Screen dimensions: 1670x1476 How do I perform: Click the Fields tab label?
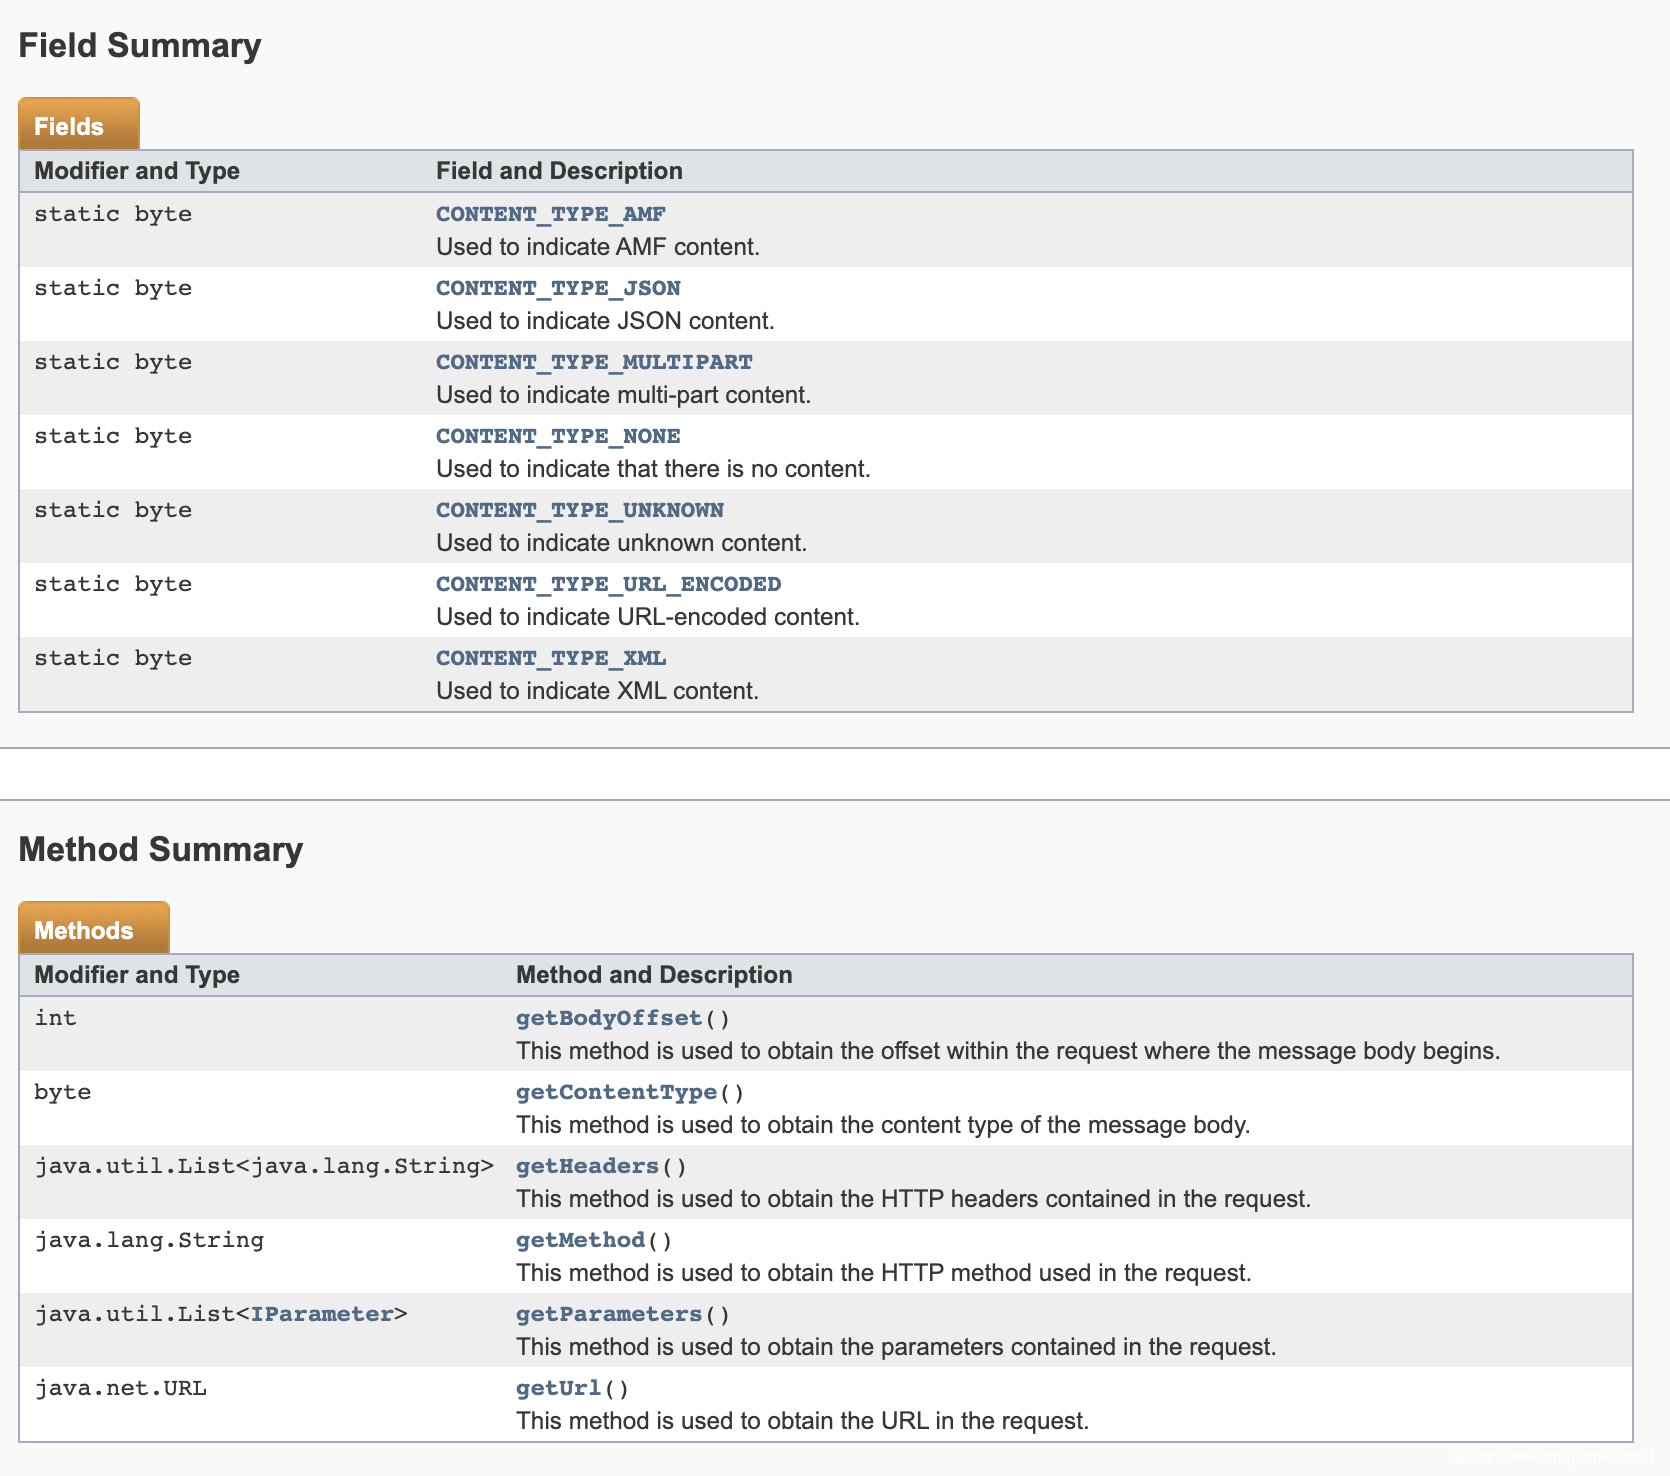point(69,127)
